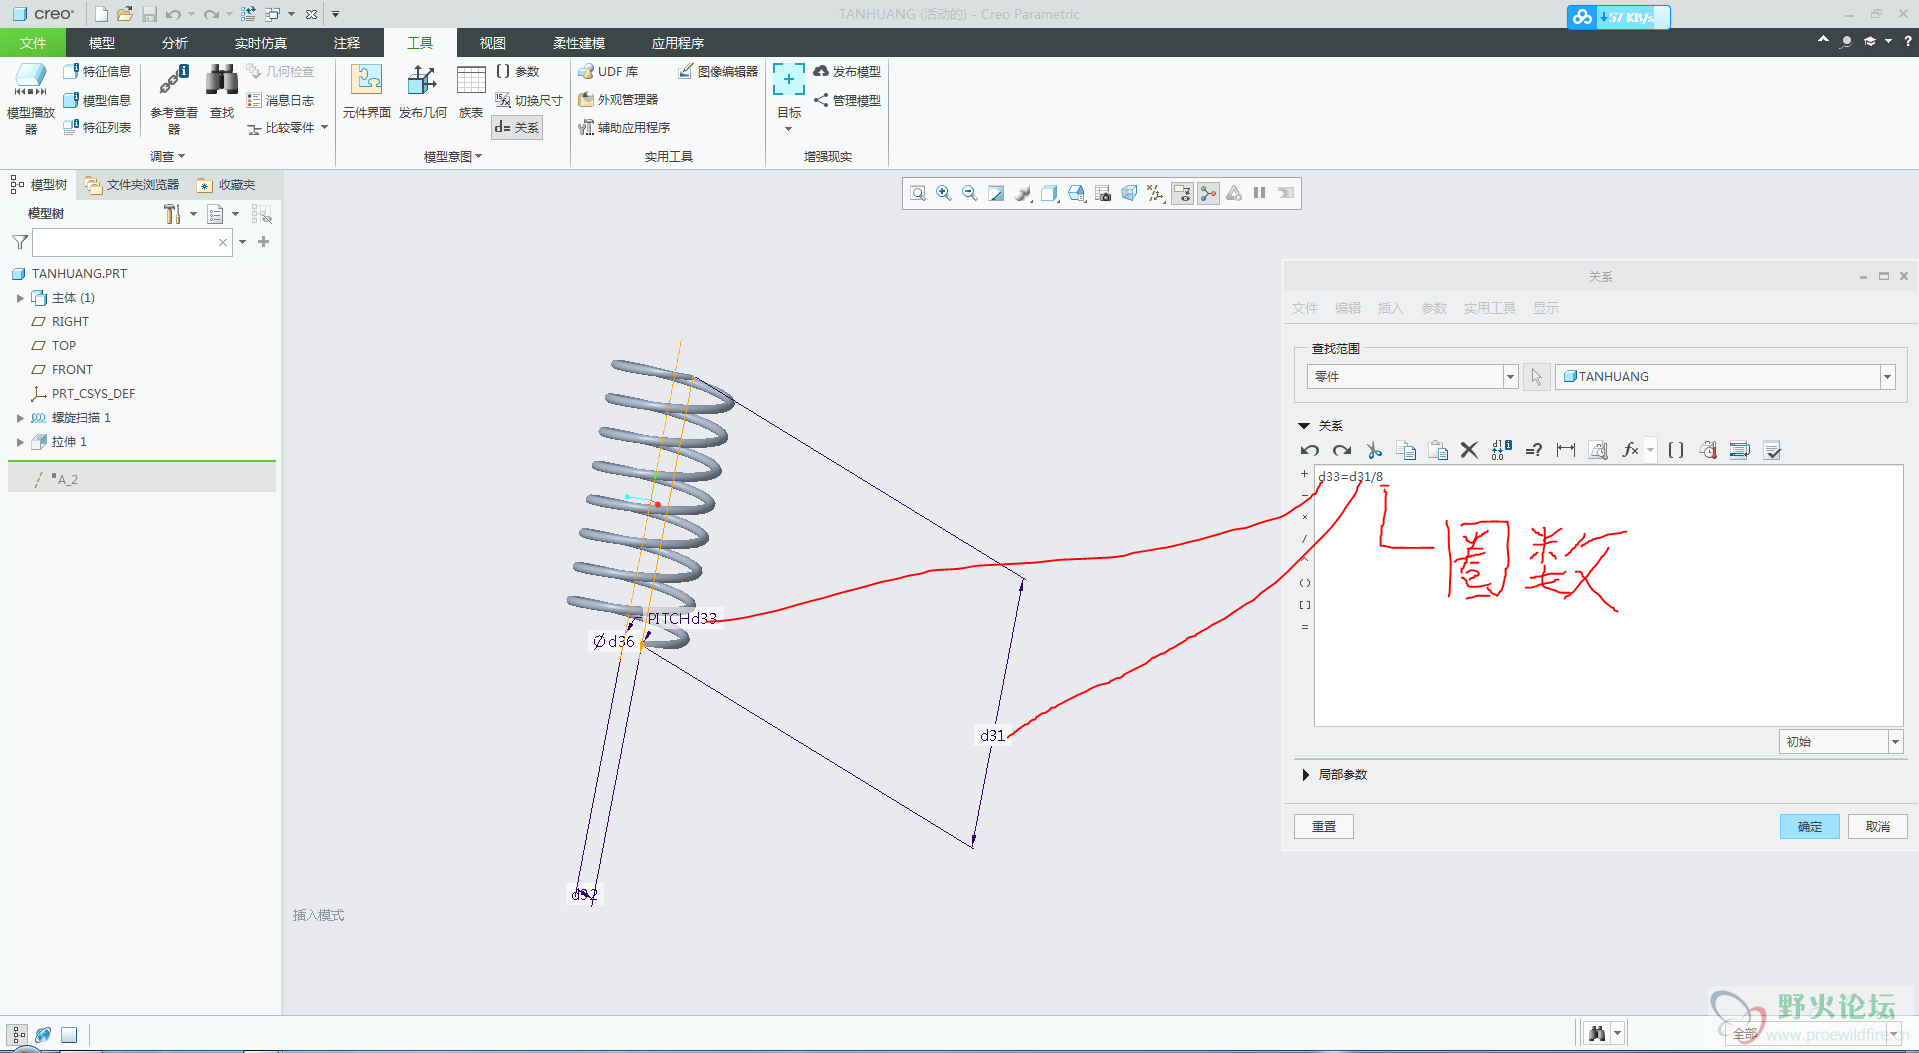This screenshot has width=1919, height=1053.
Task: Click the Refit view icon in graphics toolbar
Action: point(917,193)
